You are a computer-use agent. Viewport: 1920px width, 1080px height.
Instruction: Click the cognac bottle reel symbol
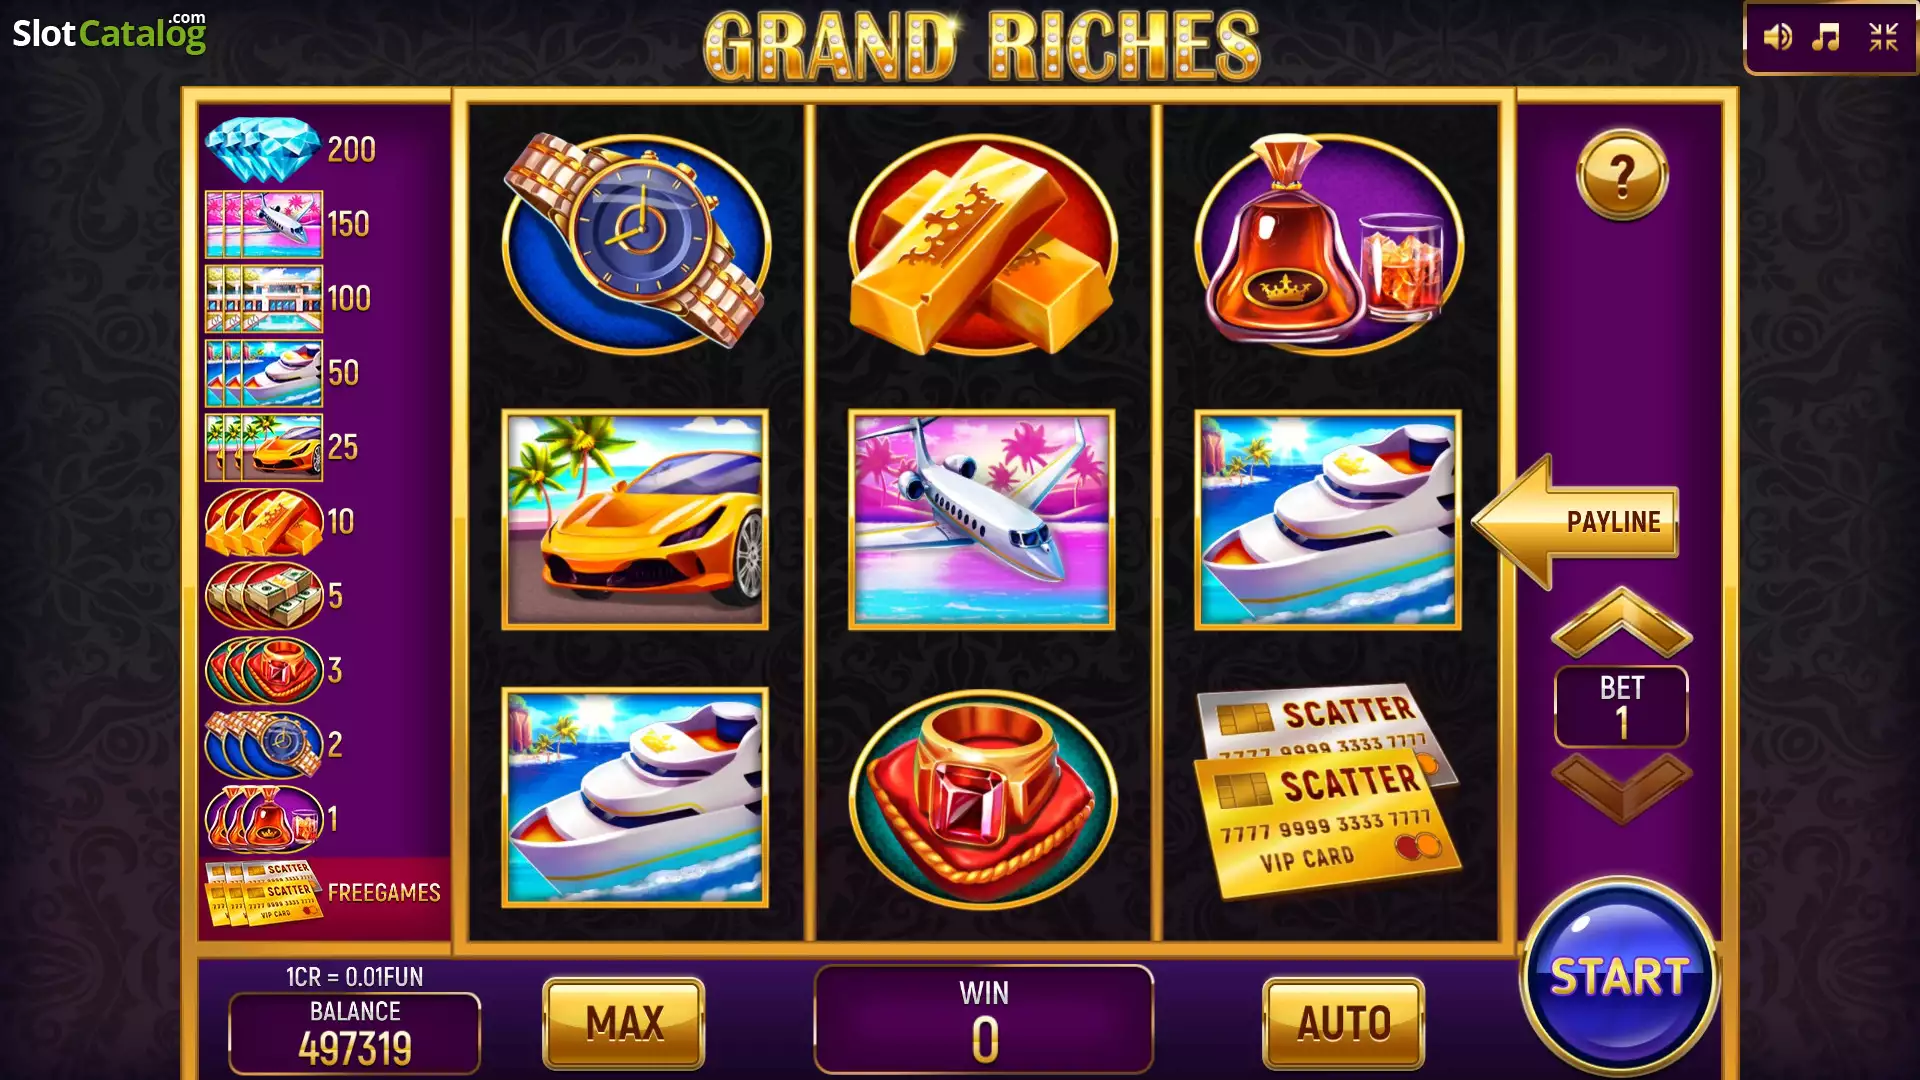point(1329,243)
